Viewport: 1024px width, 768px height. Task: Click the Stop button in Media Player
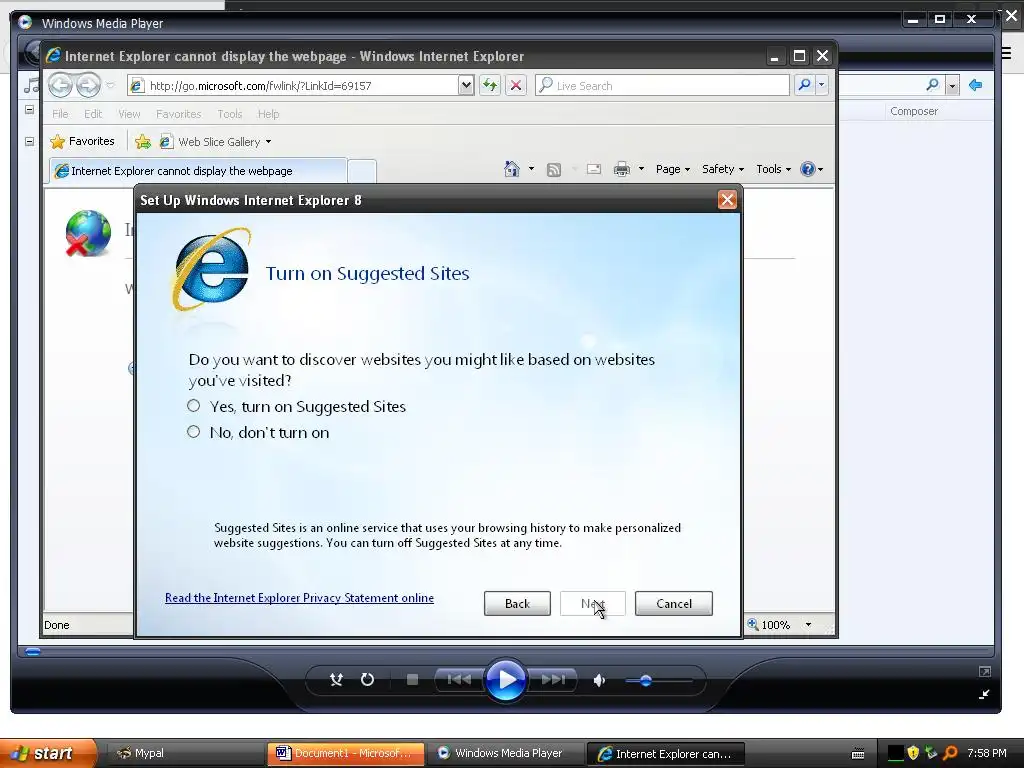point(412,680)
